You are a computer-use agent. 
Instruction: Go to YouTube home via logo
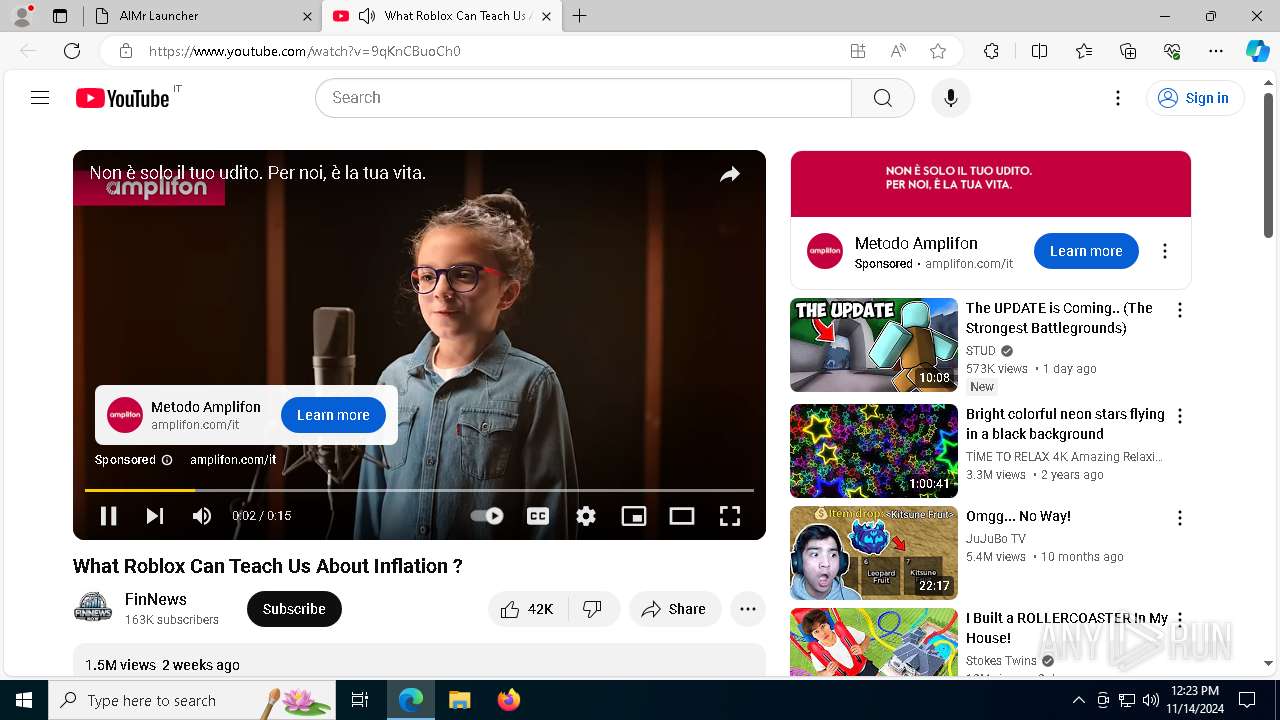(122, 98)
